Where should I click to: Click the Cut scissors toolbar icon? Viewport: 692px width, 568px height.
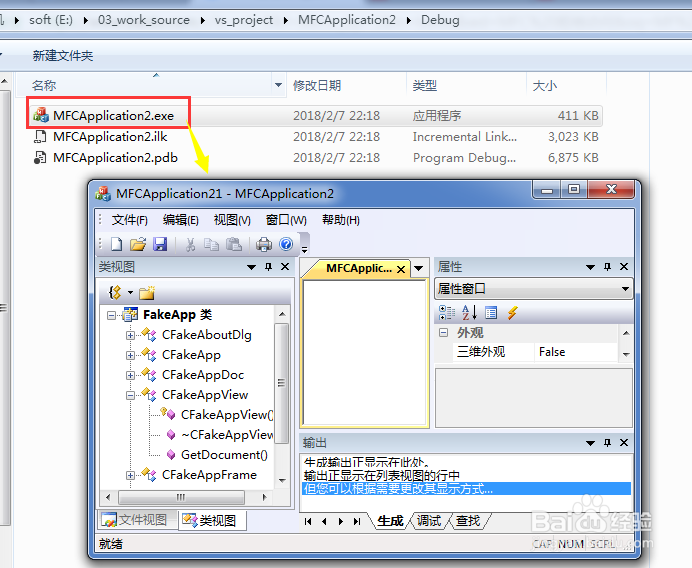(x=190, y=244)
